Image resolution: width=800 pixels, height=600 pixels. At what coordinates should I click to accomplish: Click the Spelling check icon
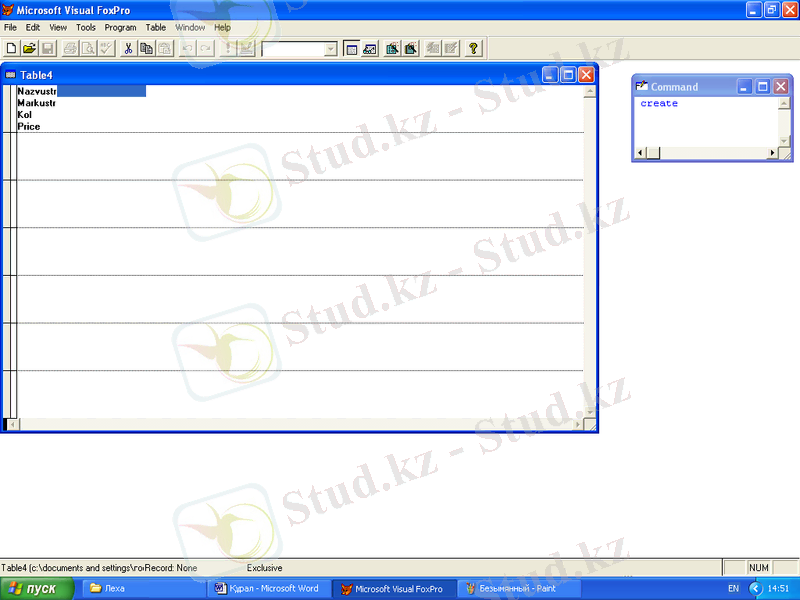click(x=107, y=48)
